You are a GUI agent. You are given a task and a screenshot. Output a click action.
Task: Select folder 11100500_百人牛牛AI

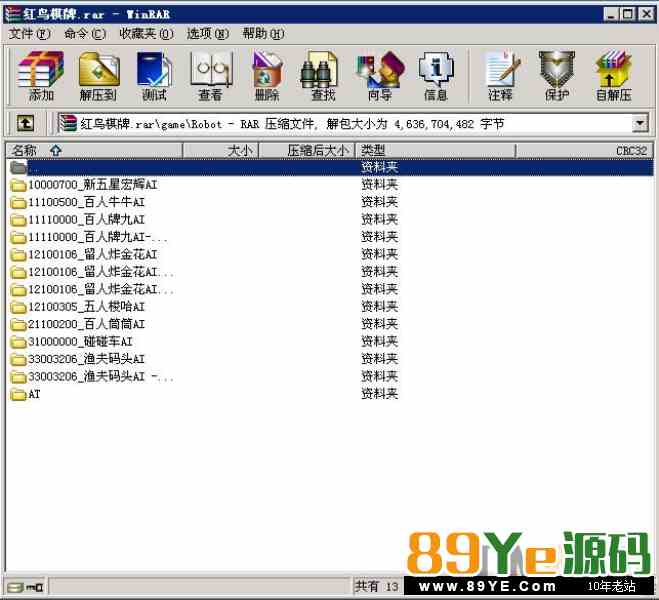(330, 202)
